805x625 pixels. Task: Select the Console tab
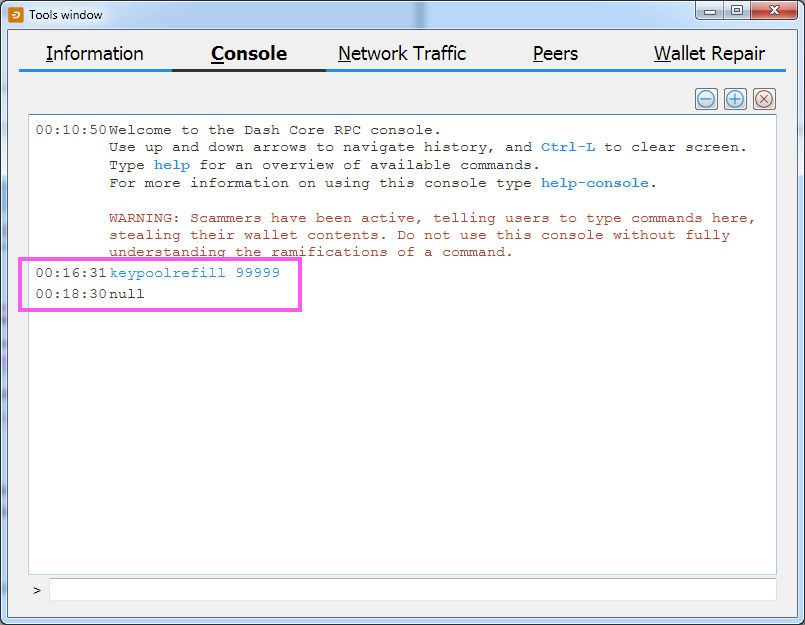coord(249,53)
